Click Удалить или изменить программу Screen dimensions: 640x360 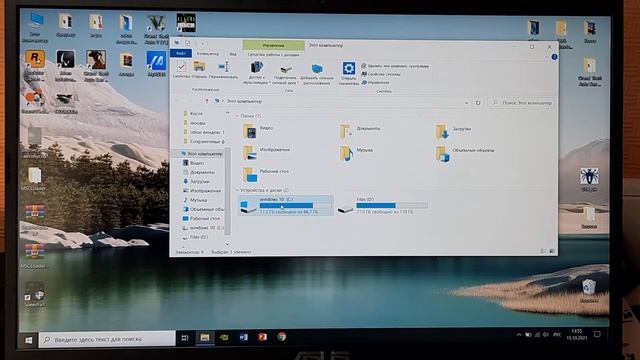pos(395,66)
